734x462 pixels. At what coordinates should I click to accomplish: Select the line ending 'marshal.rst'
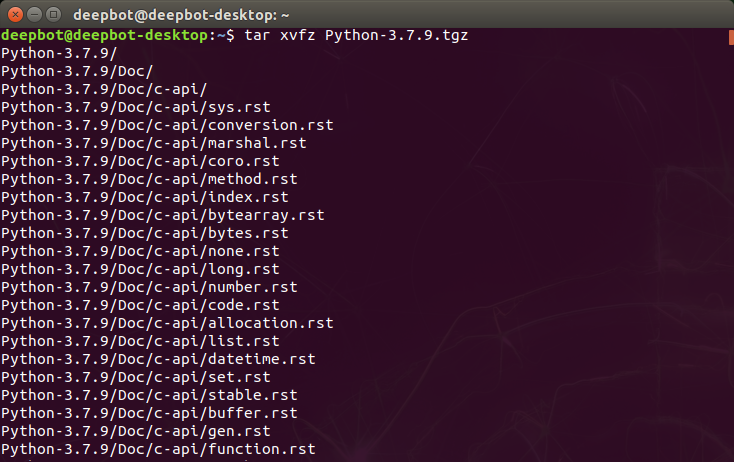(x=154, y=143)
